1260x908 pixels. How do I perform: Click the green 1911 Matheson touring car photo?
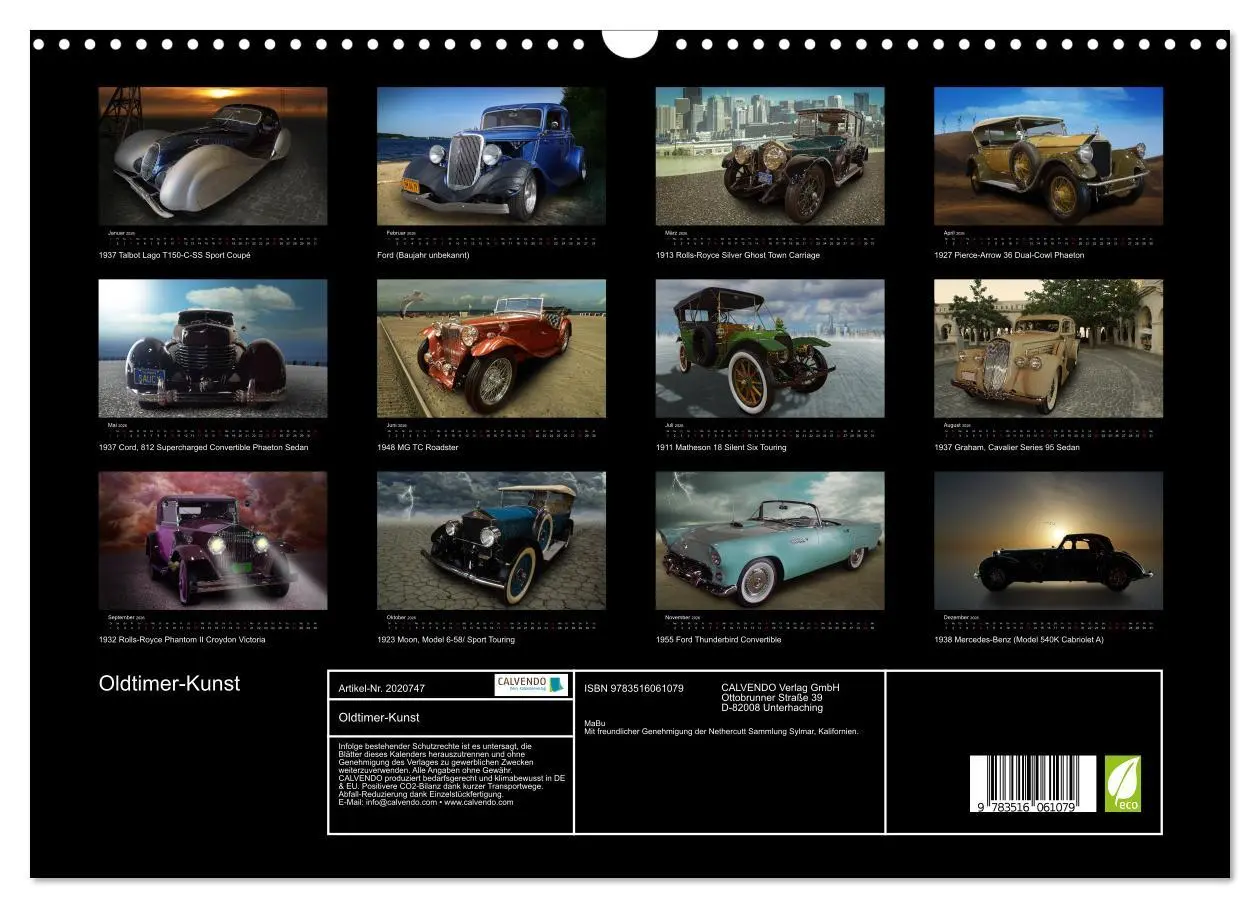770,348
